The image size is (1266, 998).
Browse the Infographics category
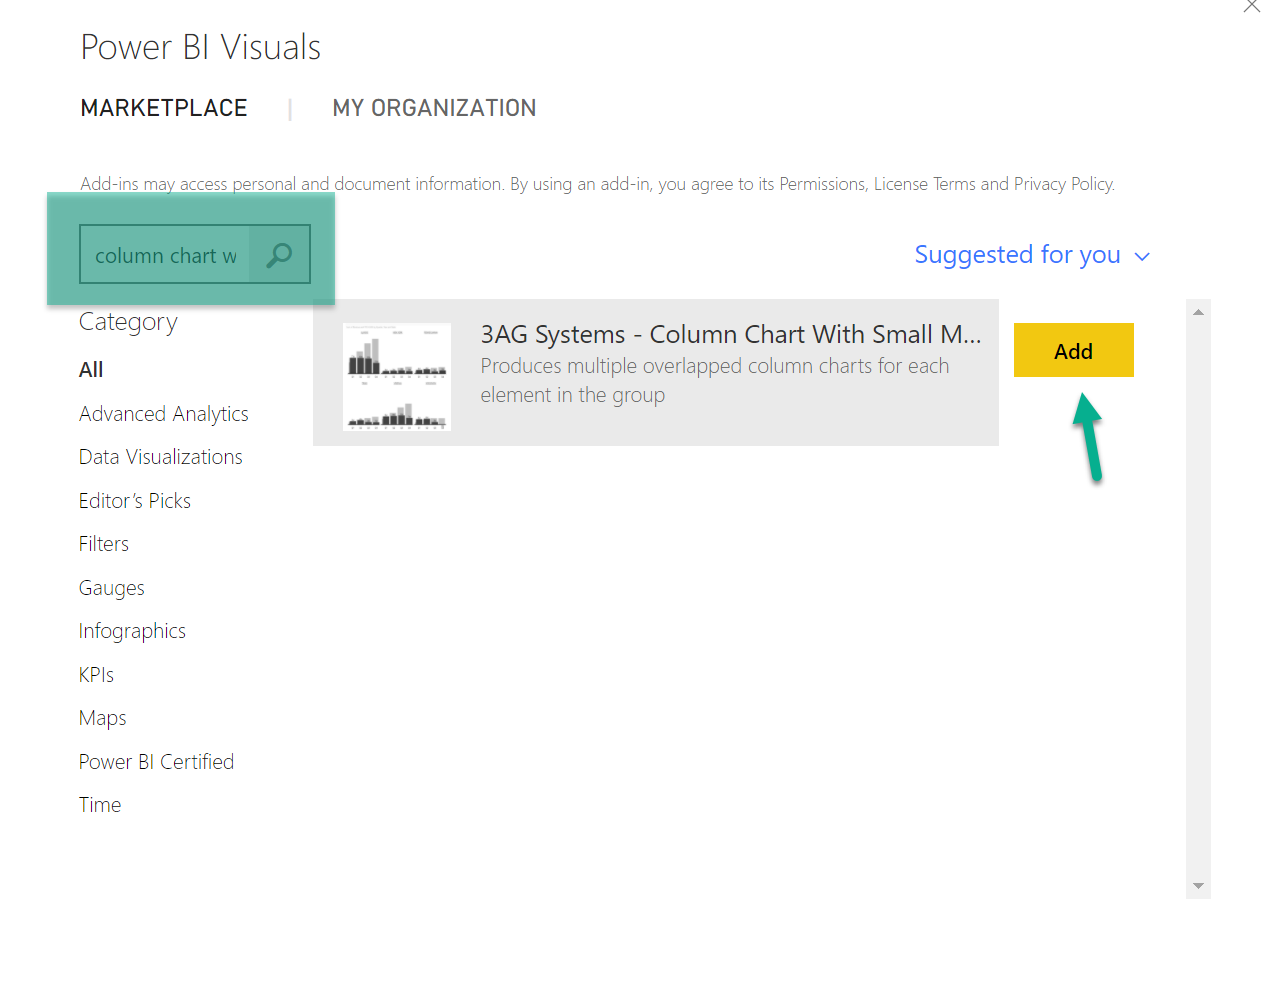coord(132,631)
